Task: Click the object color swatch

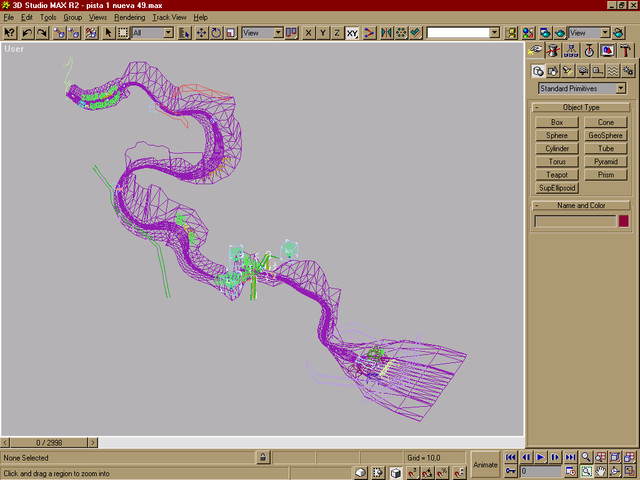Action: pos(623,221)
